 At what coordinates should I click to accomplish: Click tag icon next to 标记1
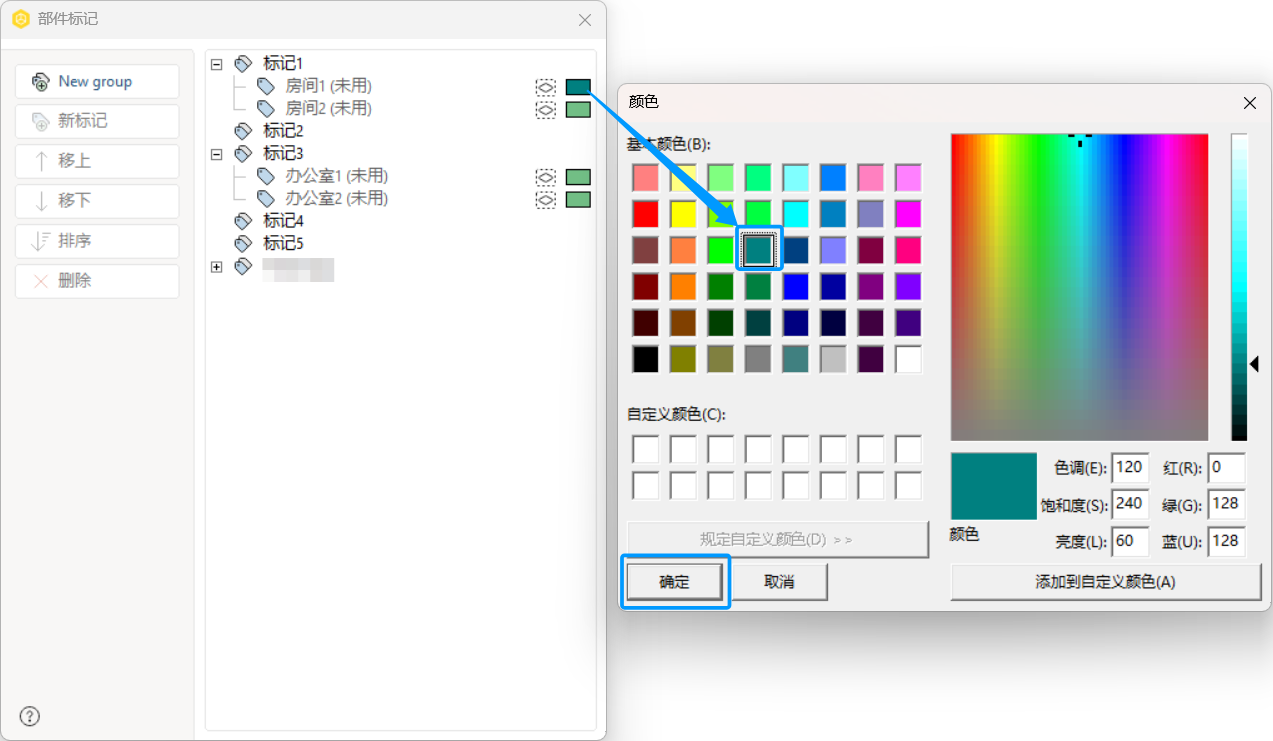pos(243,63)
